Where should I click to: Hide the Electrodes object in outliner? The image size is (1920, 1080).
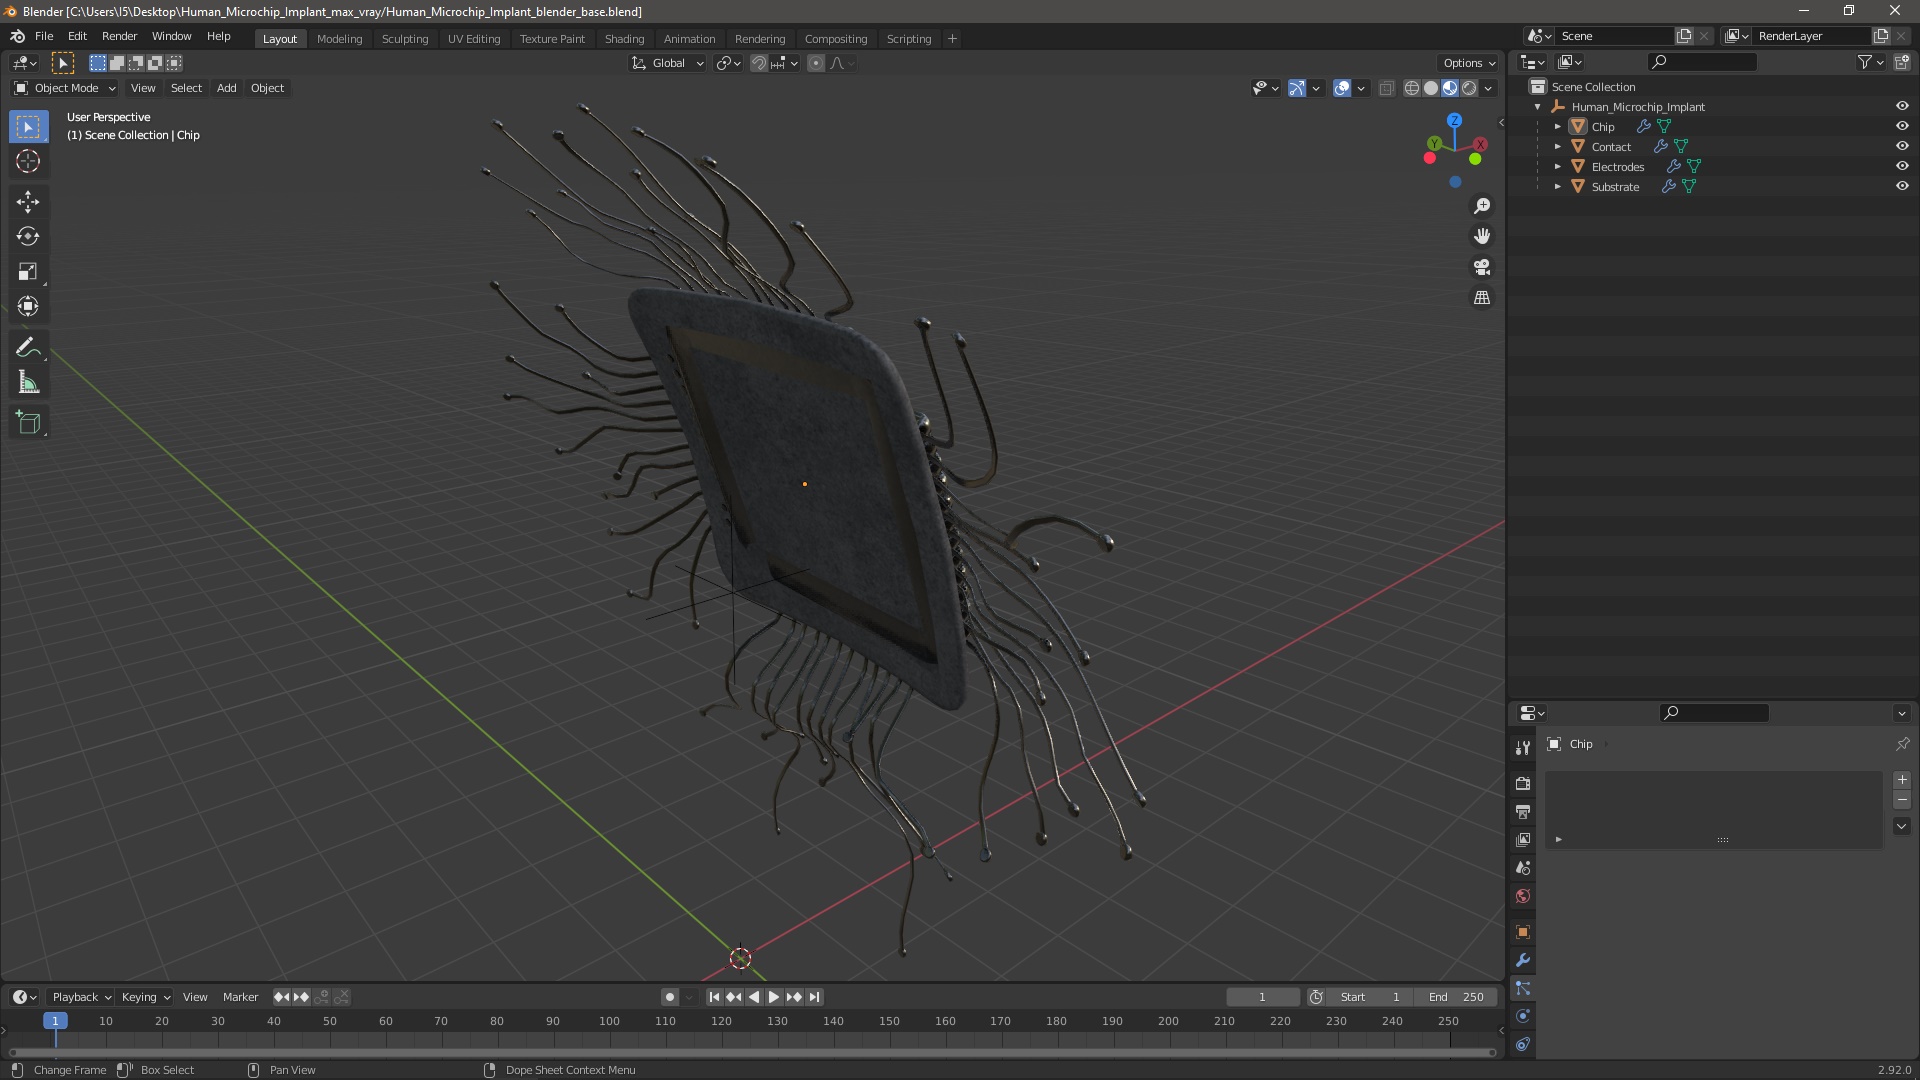1902,166
